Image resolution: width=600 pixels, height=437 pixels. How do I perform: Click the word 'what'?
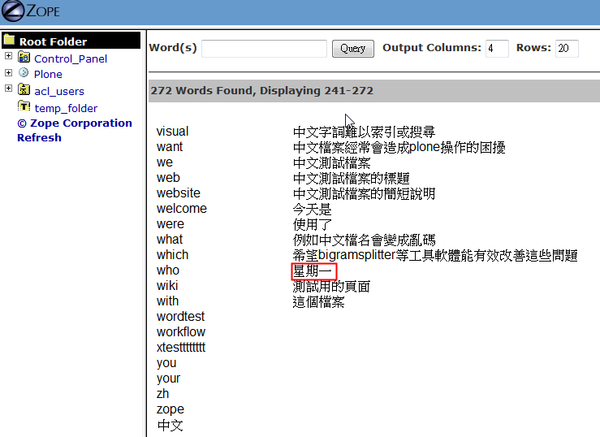point(170,239)
